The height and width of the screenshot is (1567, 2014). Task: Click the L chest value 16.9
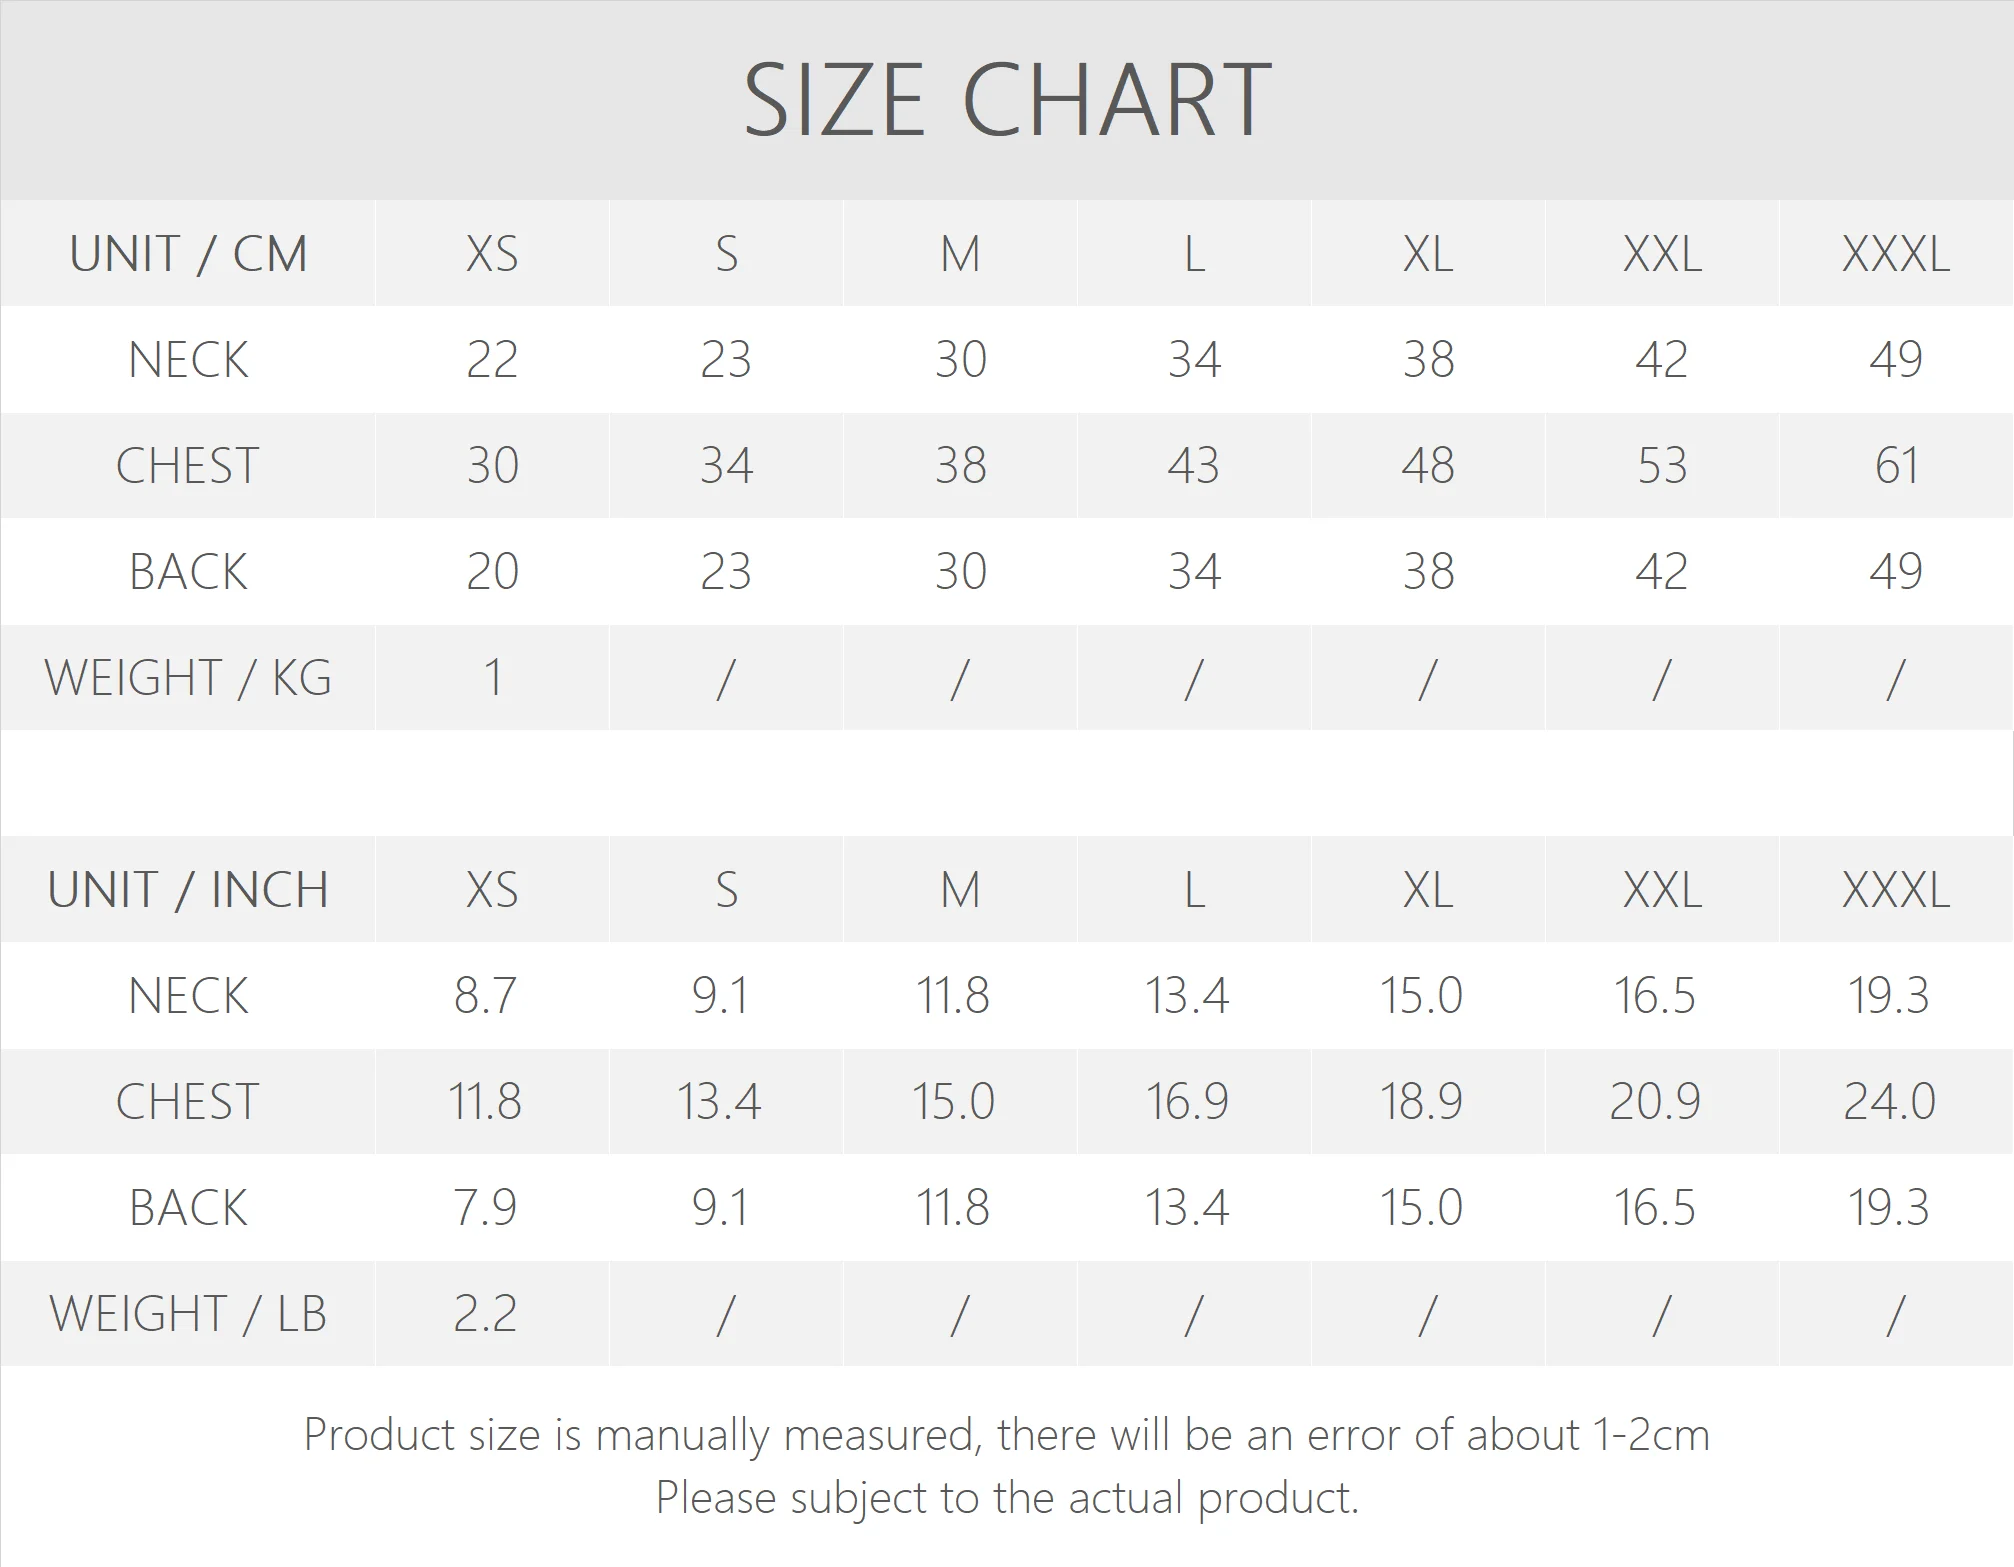pyautogui.click(x=1187, y=1102)
